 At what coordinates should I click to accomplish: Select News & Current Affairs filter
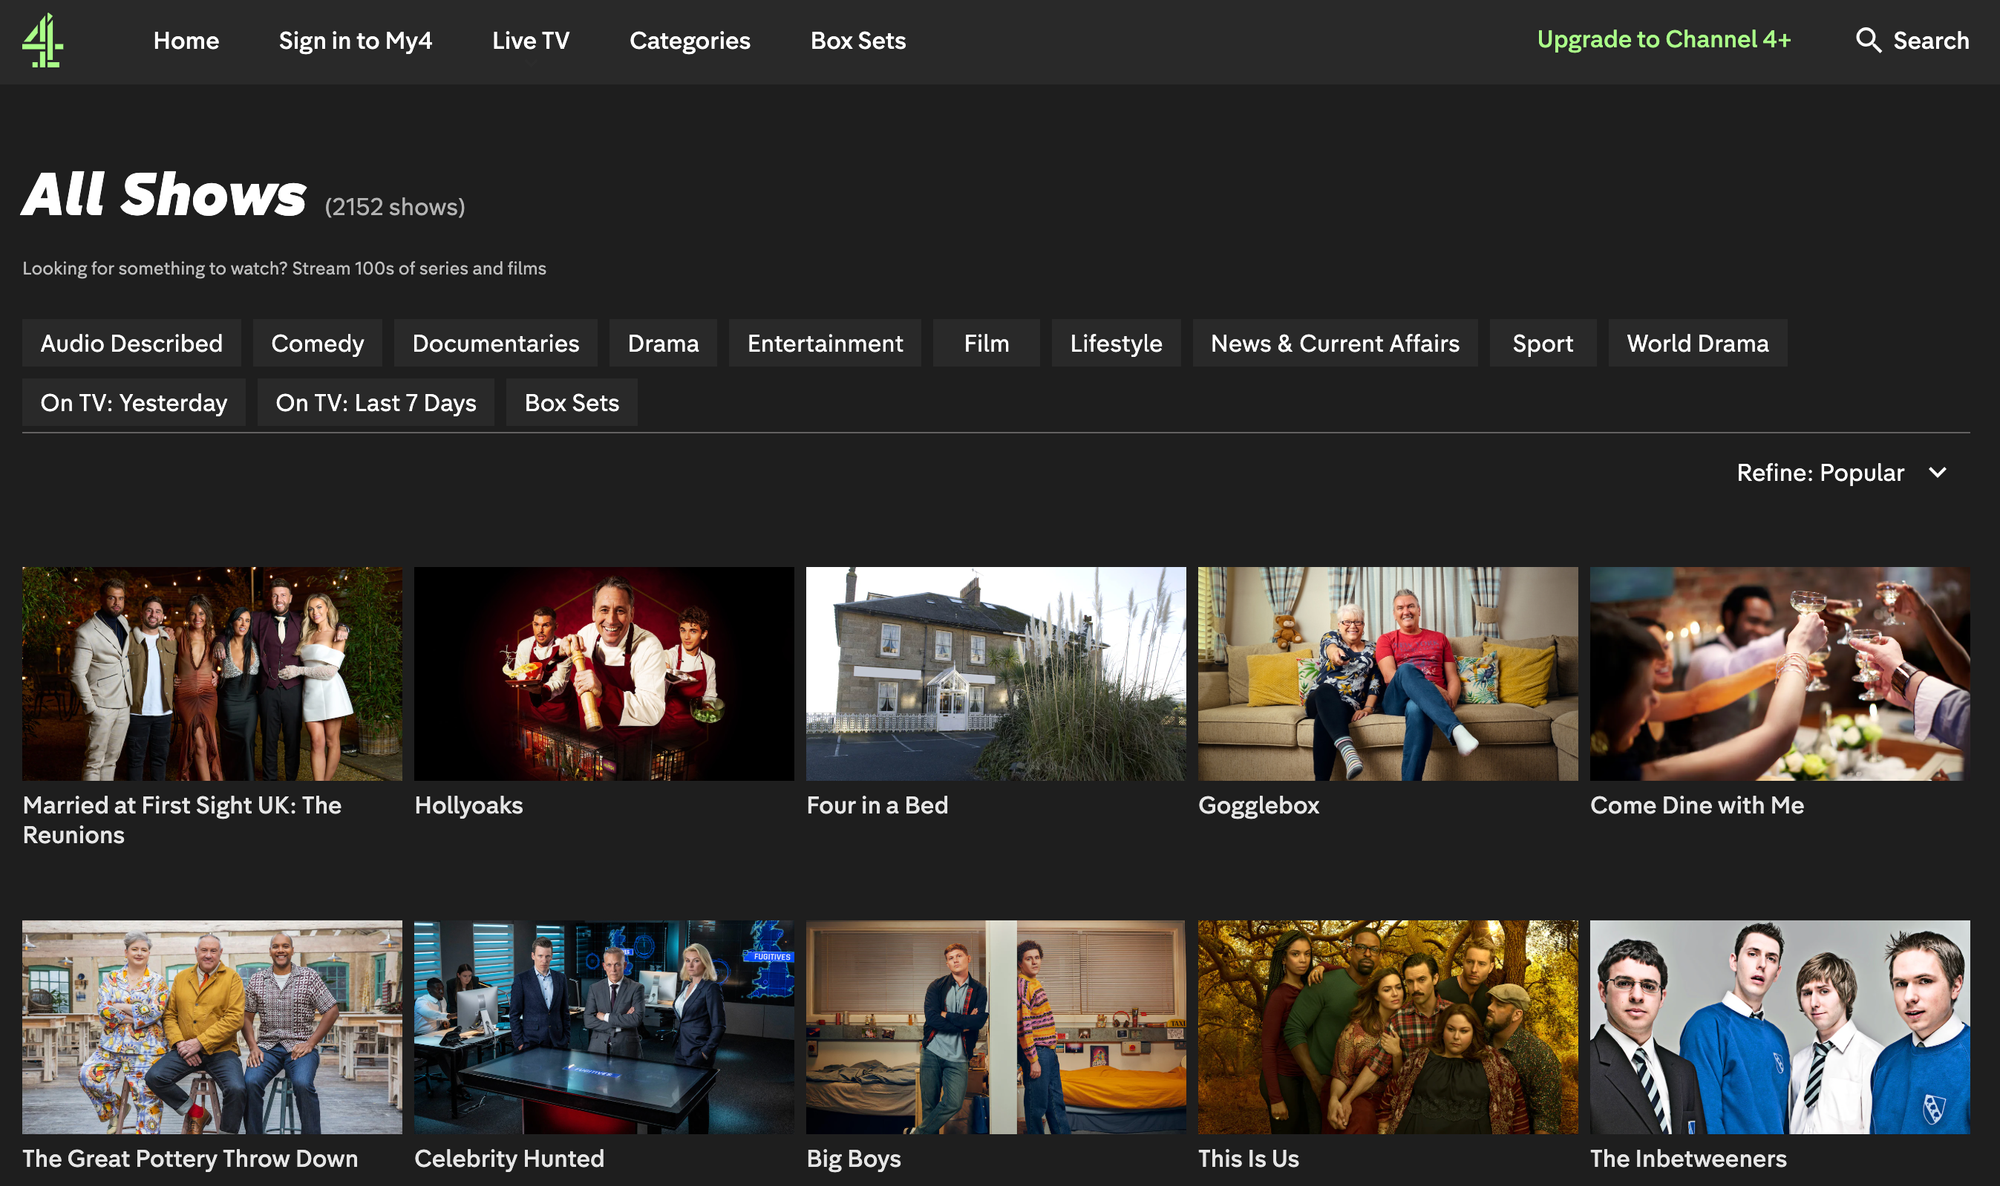coord(1335,343)
